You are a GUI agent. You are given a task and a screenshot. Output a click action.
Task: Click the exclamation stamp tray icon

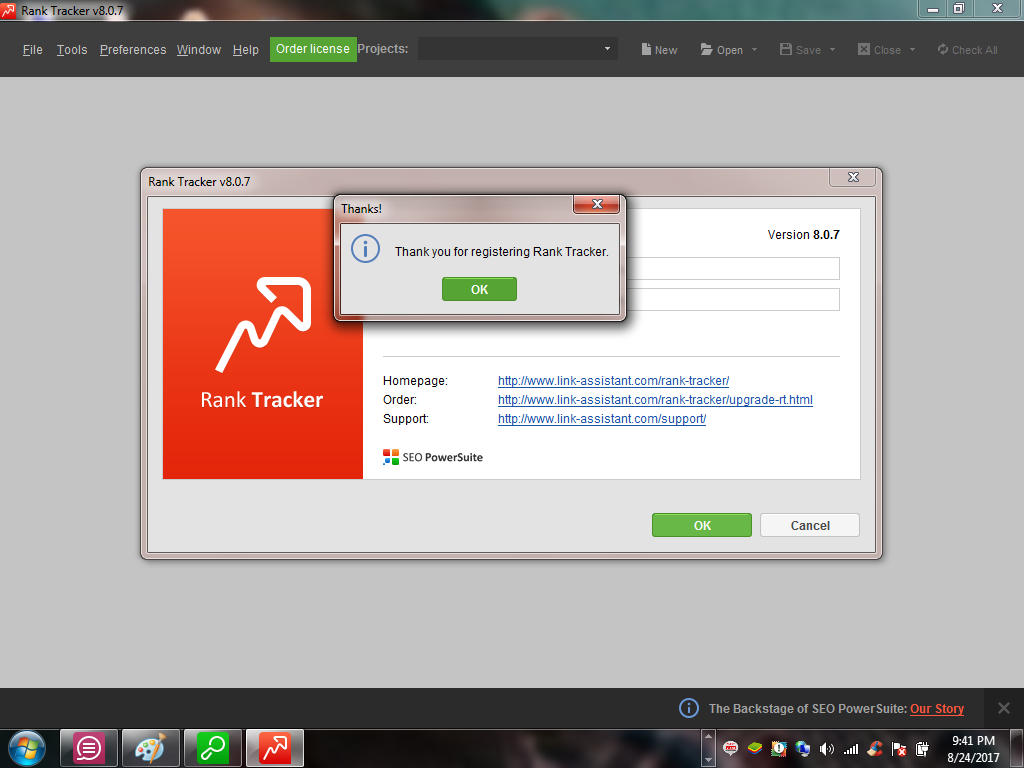coord(778,748)
